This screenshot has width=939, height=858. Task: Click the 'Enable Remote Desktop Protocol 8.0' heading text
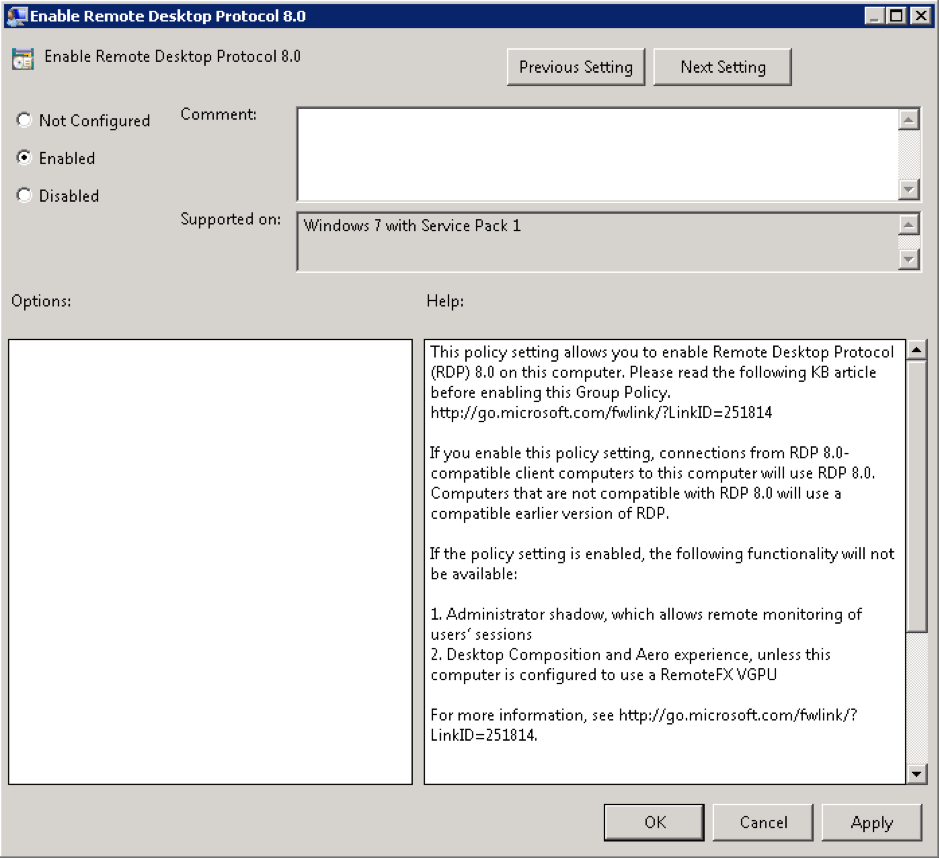point(172,56)
